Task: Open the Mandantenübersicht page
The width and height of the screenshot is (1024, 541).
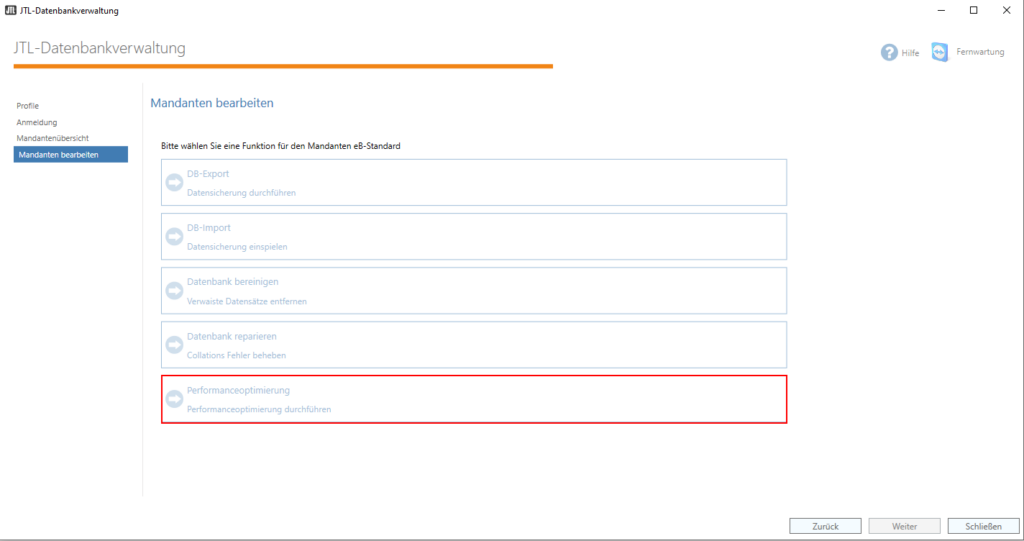Action: pos(52,139)
